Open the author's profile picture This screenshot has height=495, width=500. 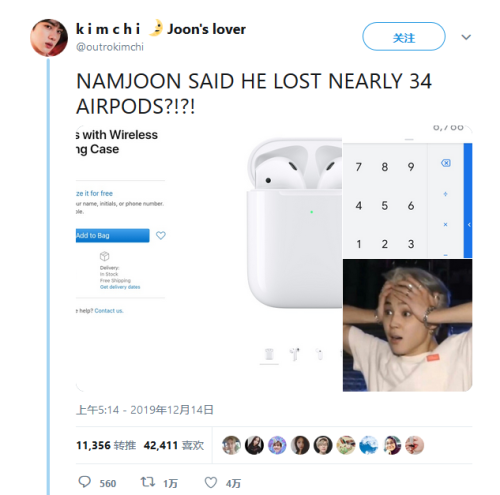(49, 38)
